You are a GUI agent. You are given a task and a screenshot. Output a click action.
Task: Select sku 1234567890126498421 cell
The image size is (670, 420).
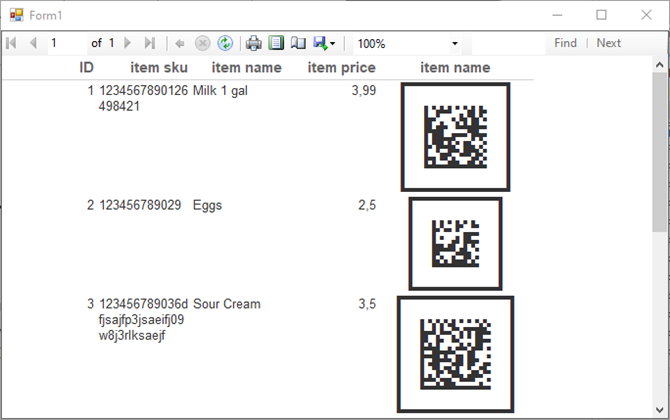coord(143,98)
